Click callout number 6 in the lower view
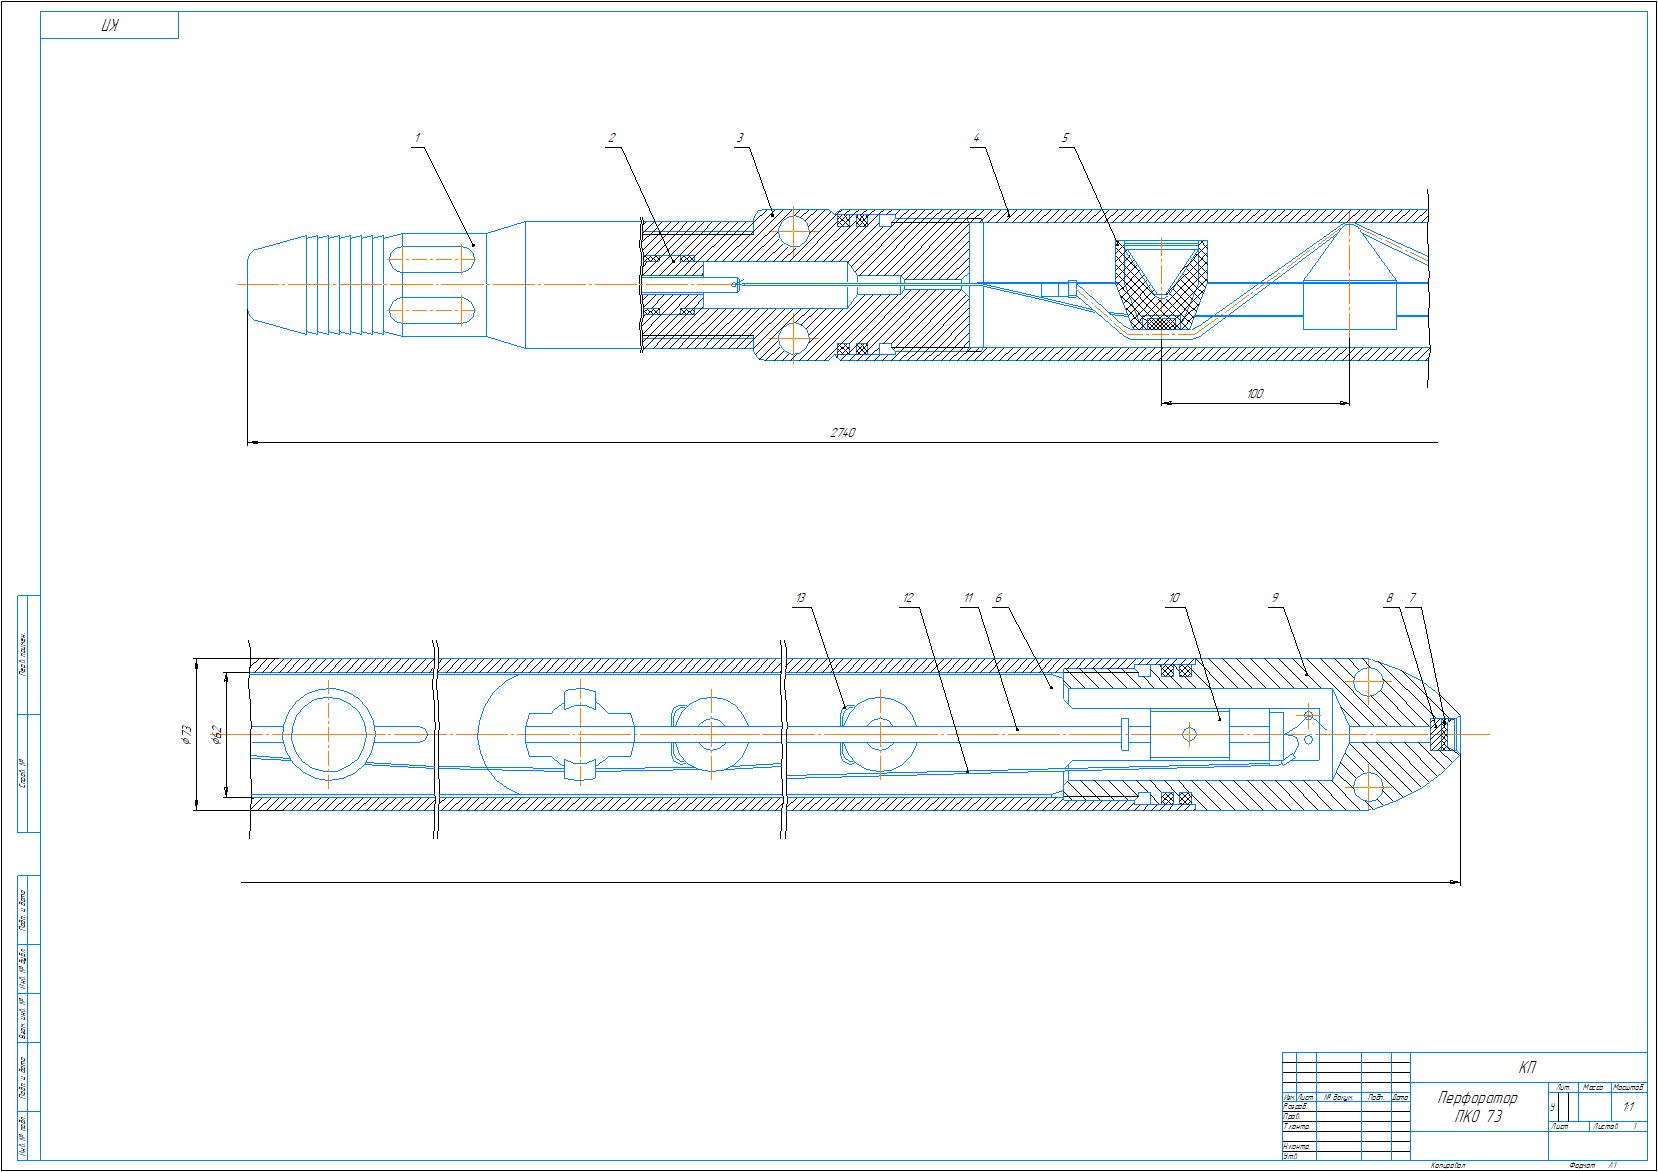This screenshot has height=1172, width=1658. 998,598
